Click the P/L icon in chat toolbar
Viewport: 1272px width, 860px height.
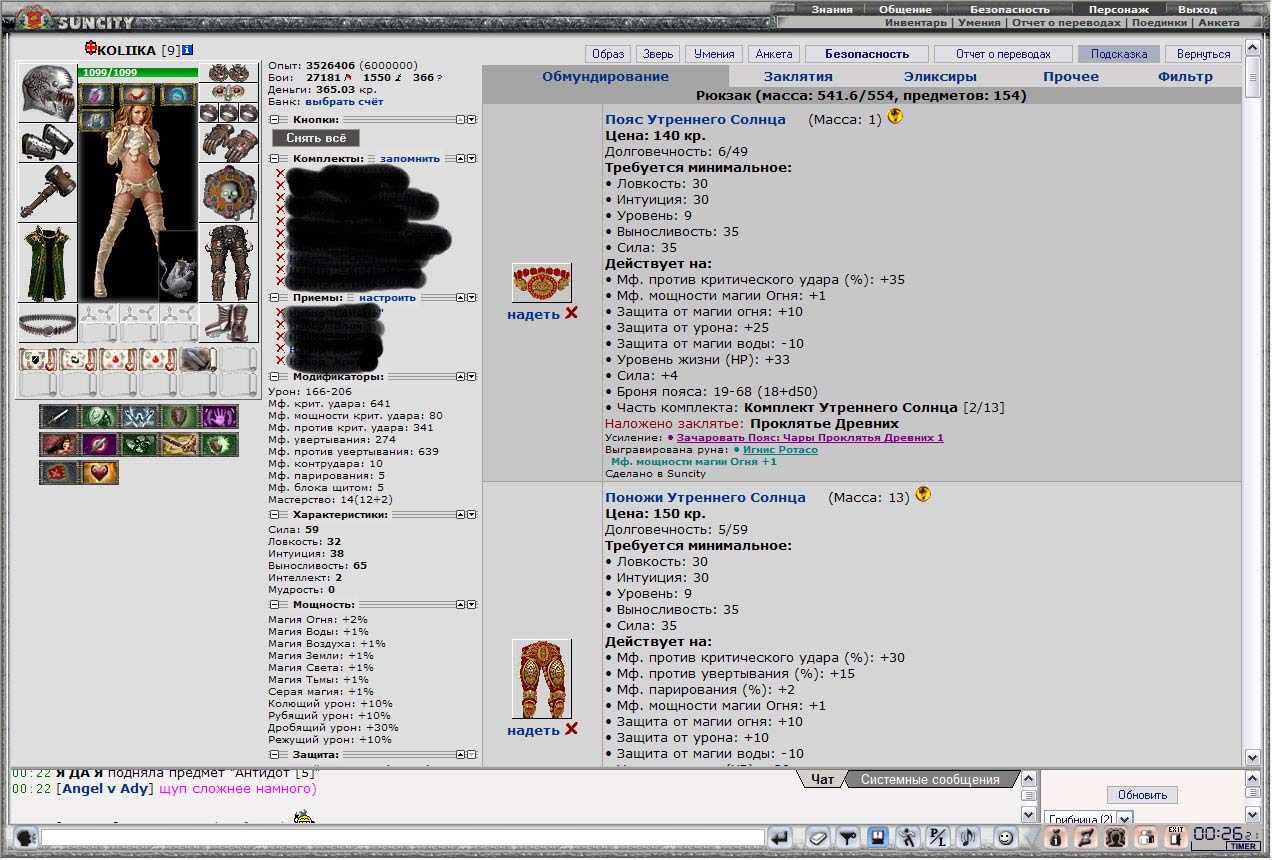(x=938, y=837)
